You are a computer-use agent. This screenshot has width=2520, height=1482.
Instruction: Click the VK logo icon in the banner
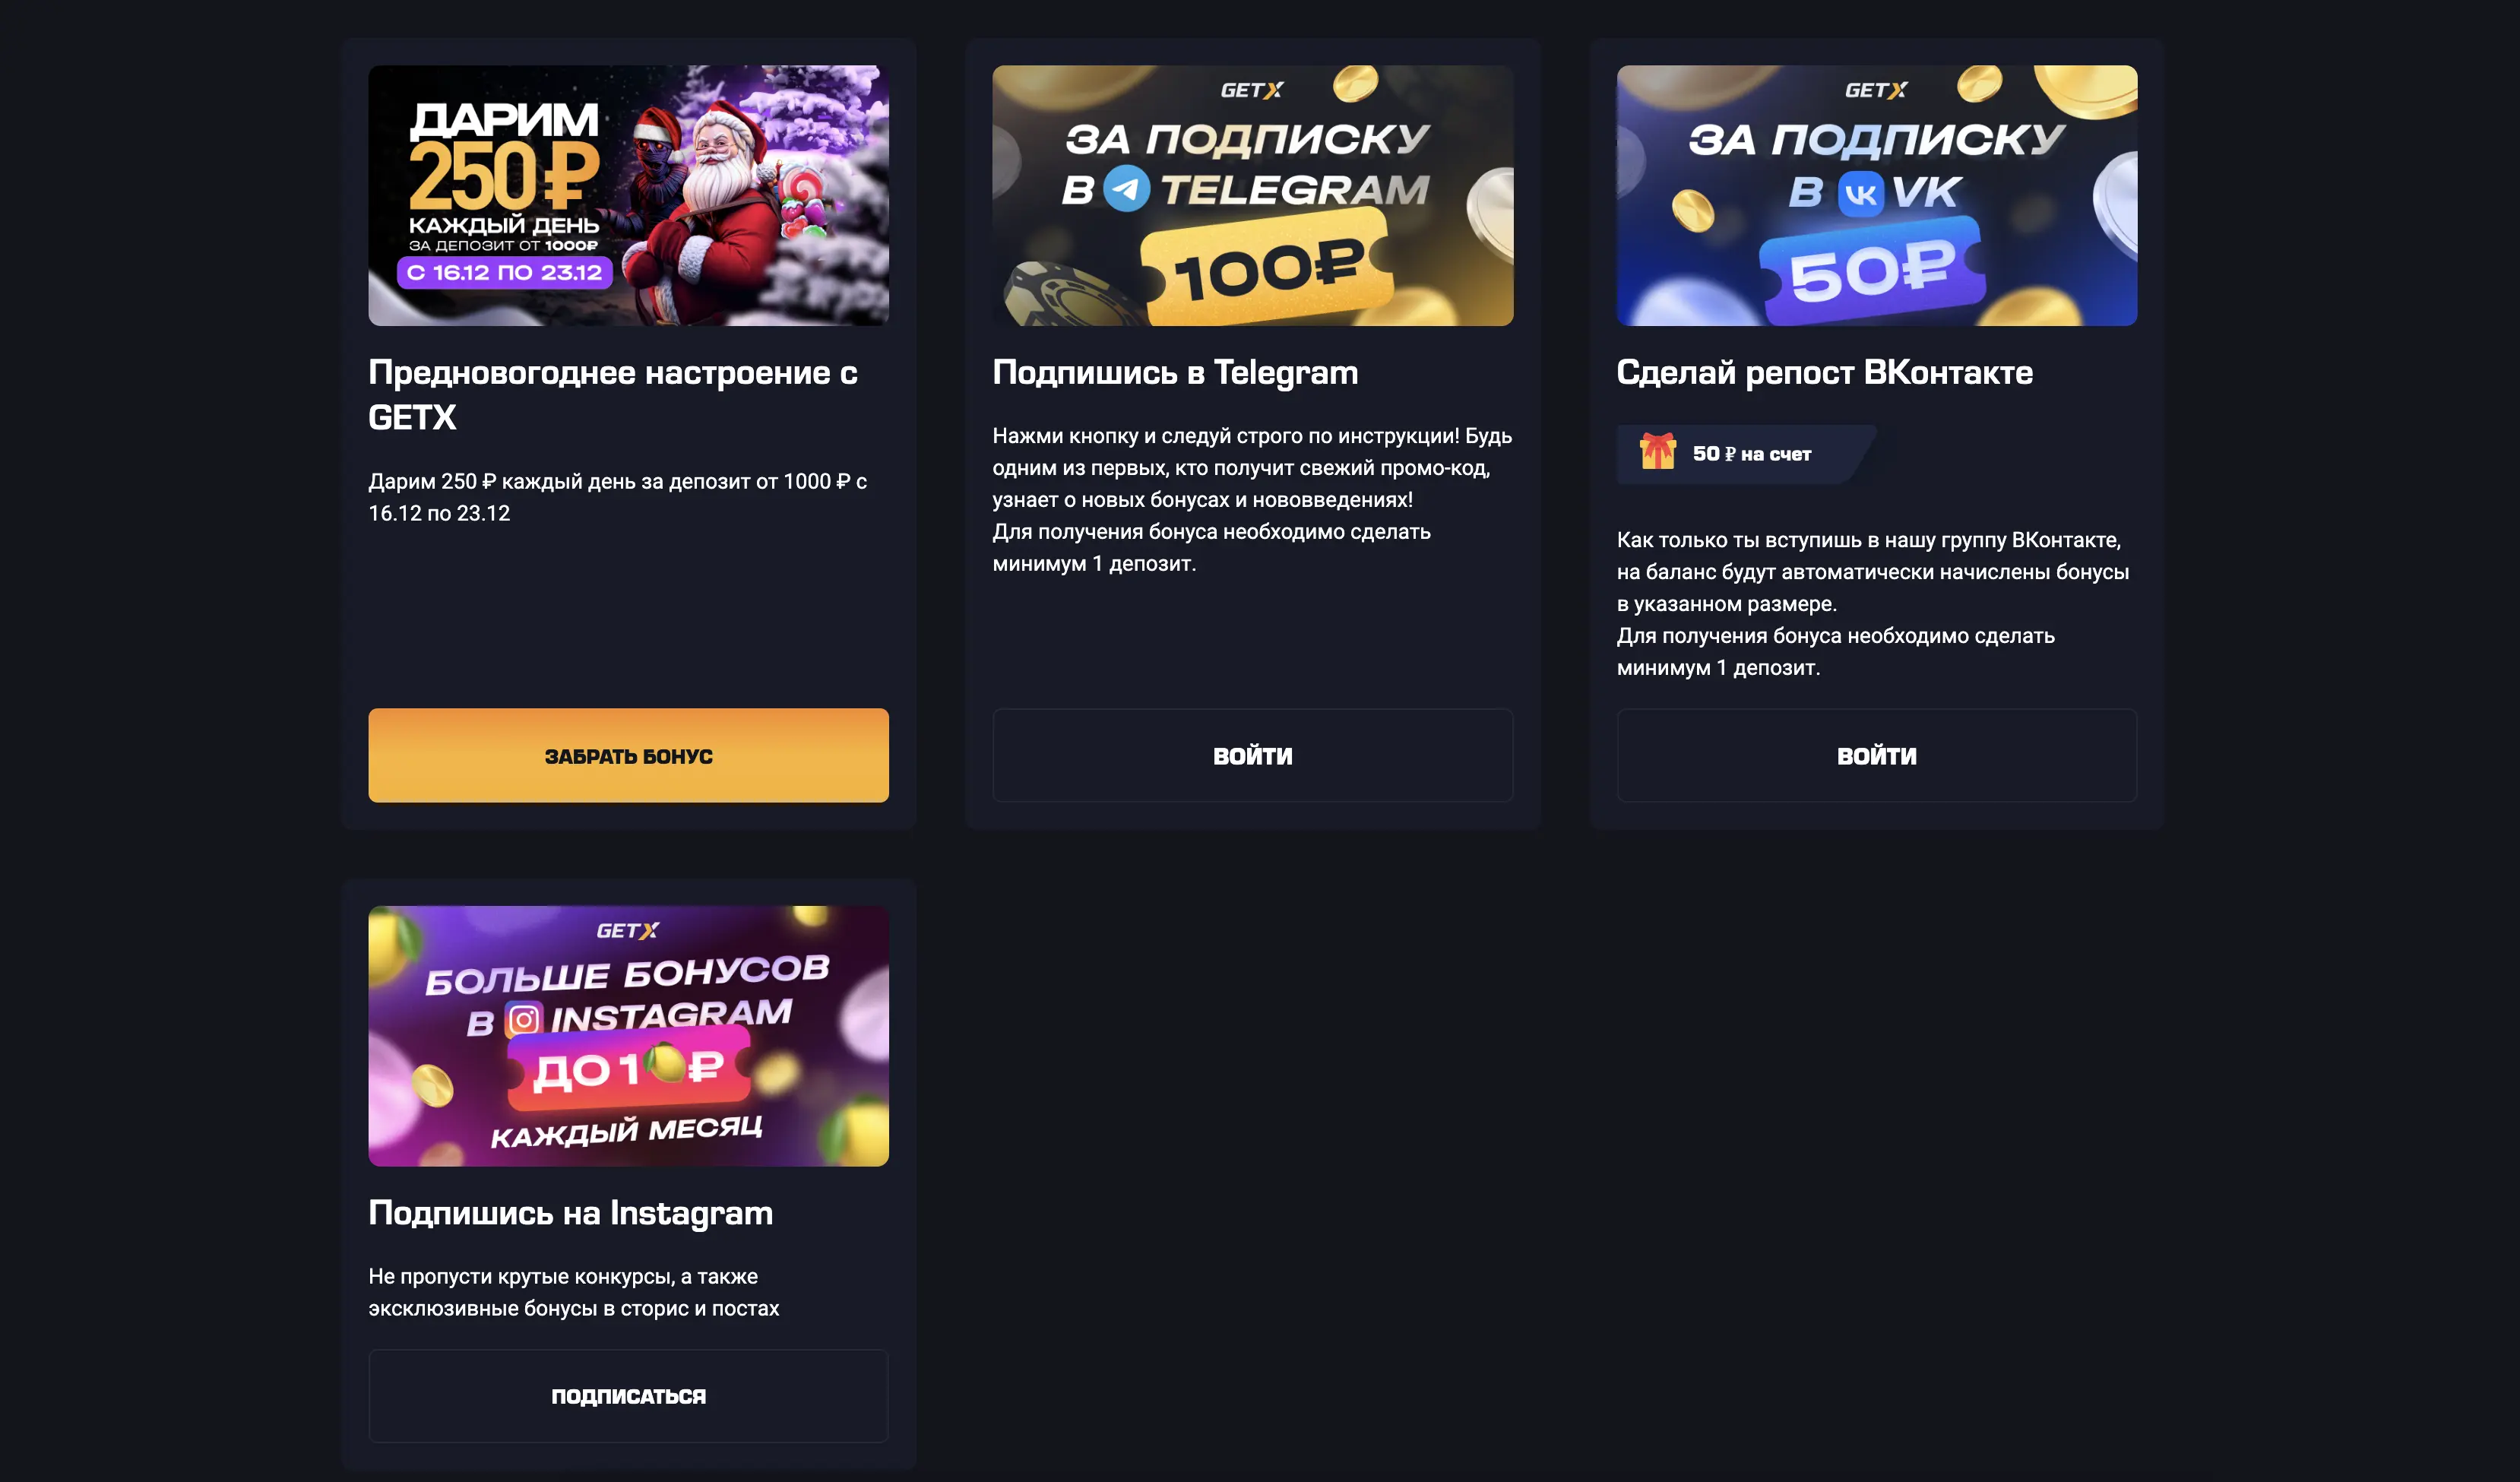(1861, 193)
